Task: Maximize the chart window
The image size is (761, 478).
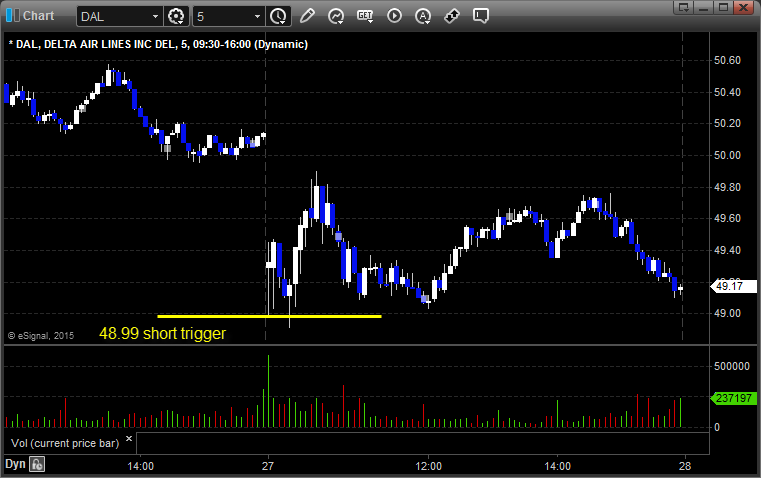Action: (723, 7)
